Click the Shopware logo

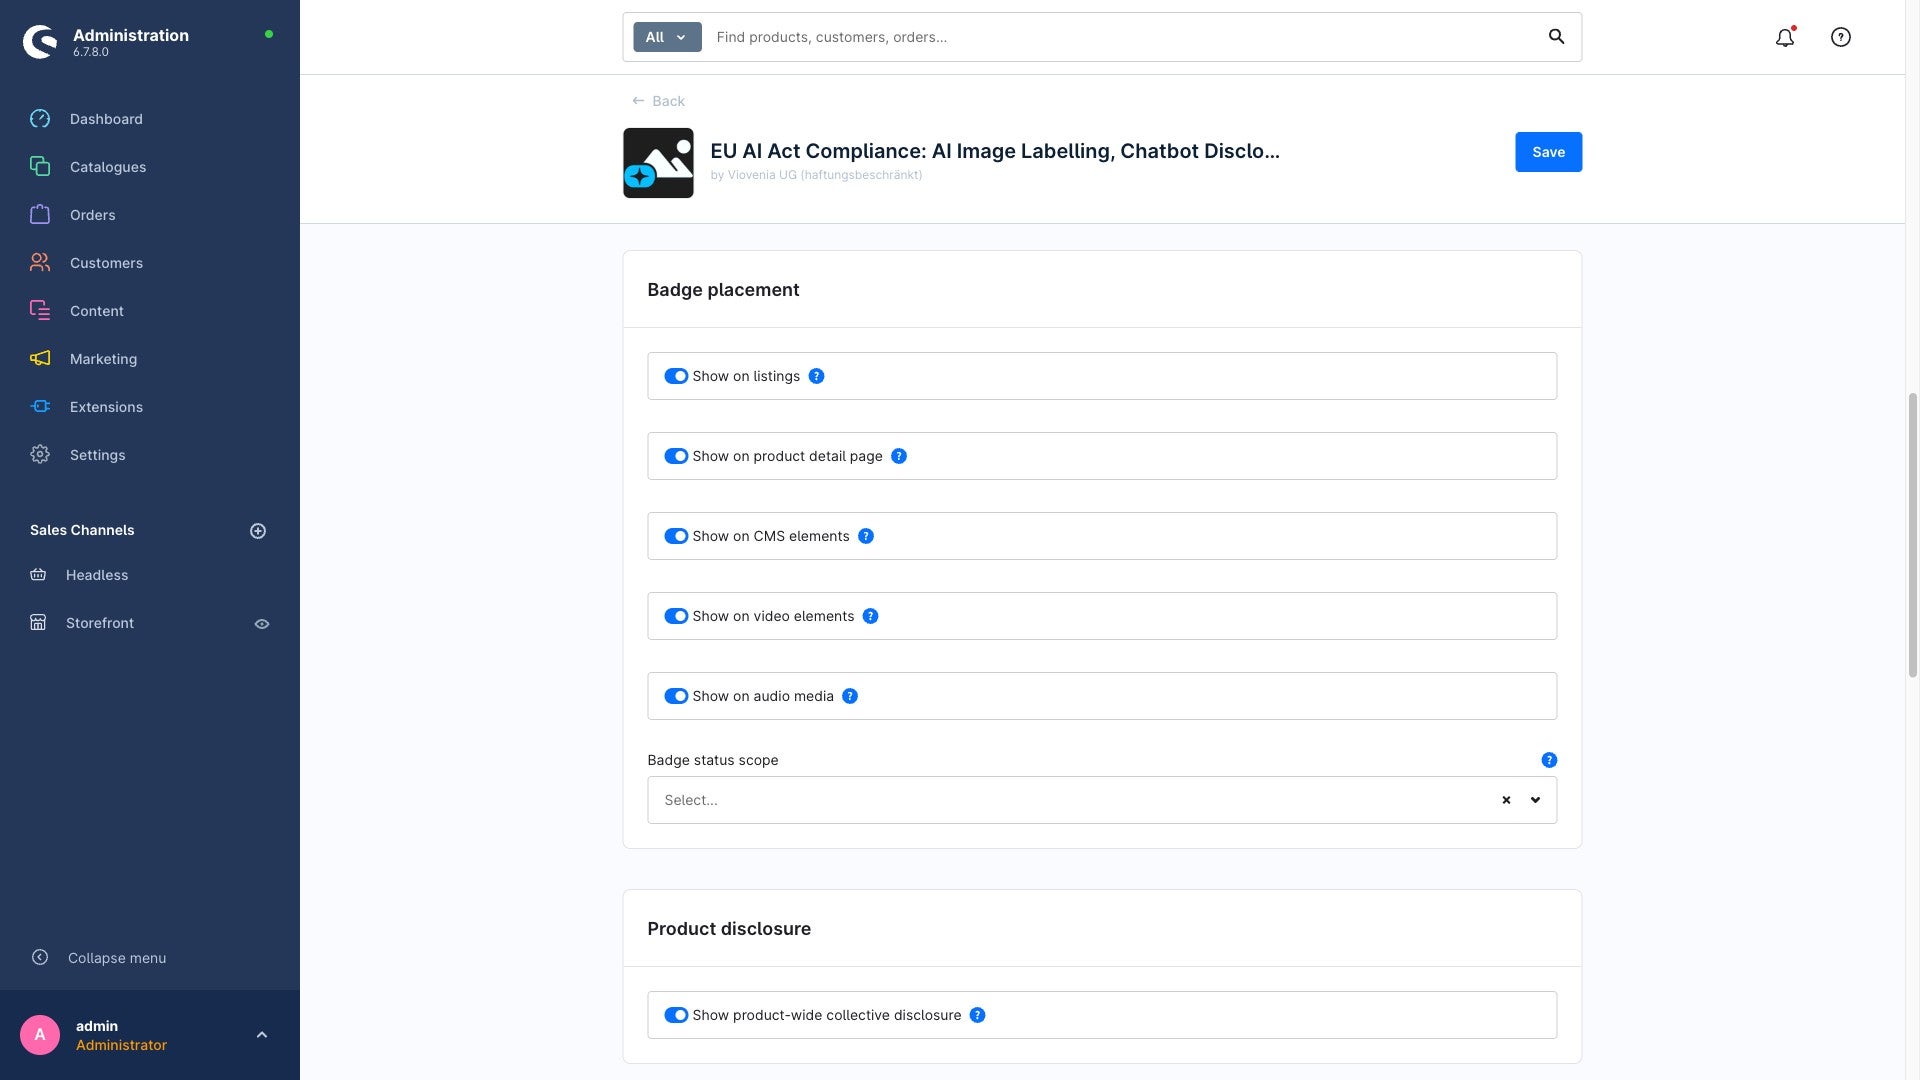tap(40, 42)
